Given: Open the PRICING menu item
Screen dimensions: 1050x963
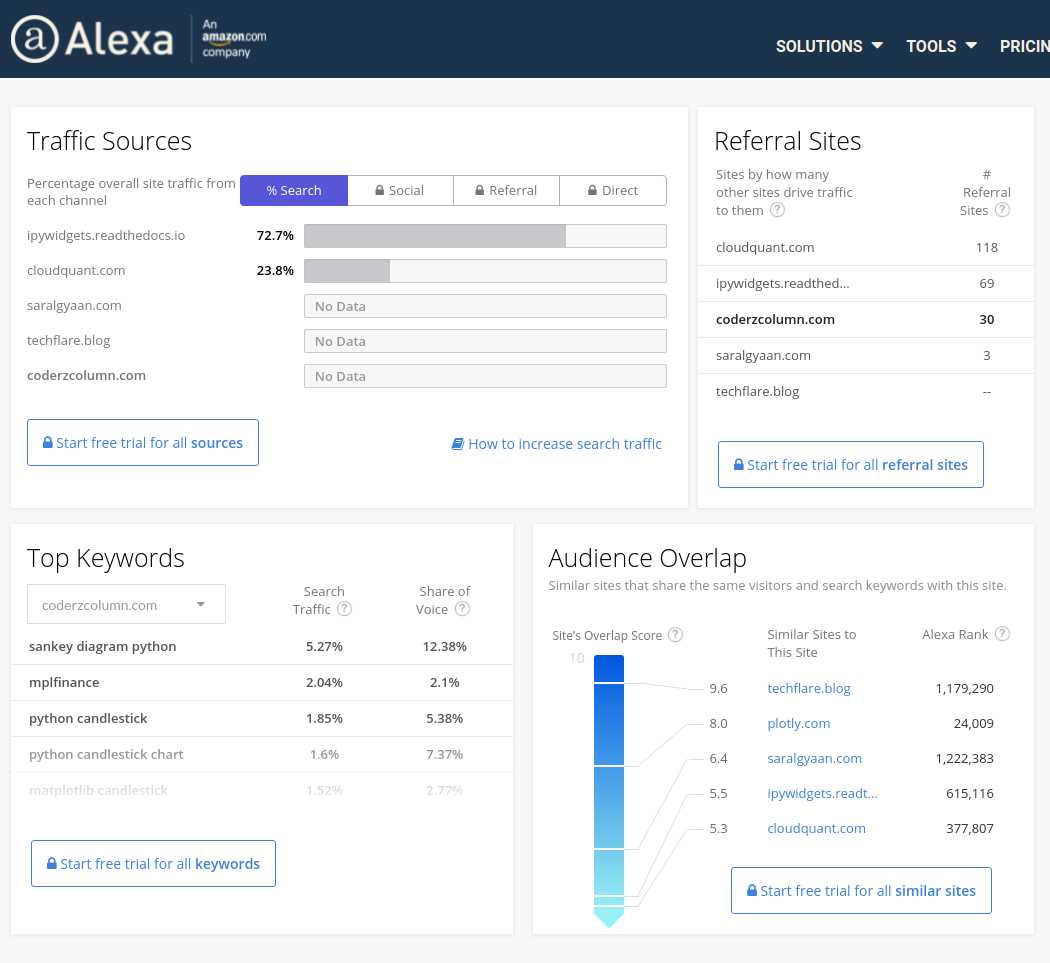Looking at the screenshot, I should pyautogui.click(x=1025, y=46).
